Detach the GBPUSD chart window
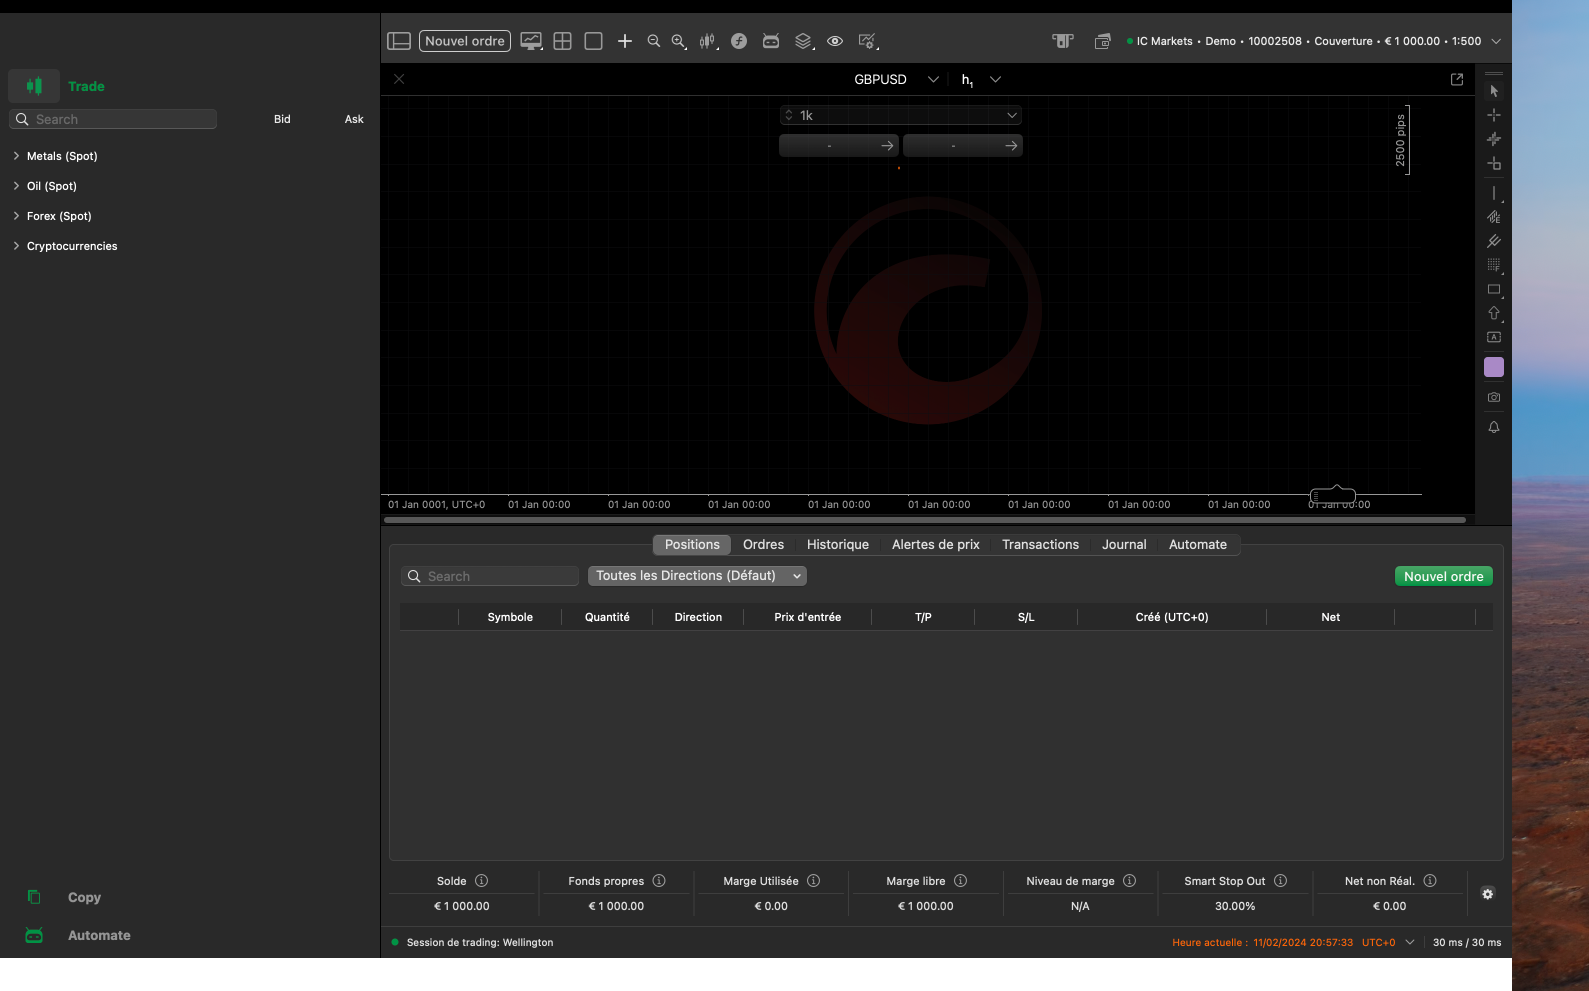The width and height of the screenshot is (1589, 991). (1457, 79)
